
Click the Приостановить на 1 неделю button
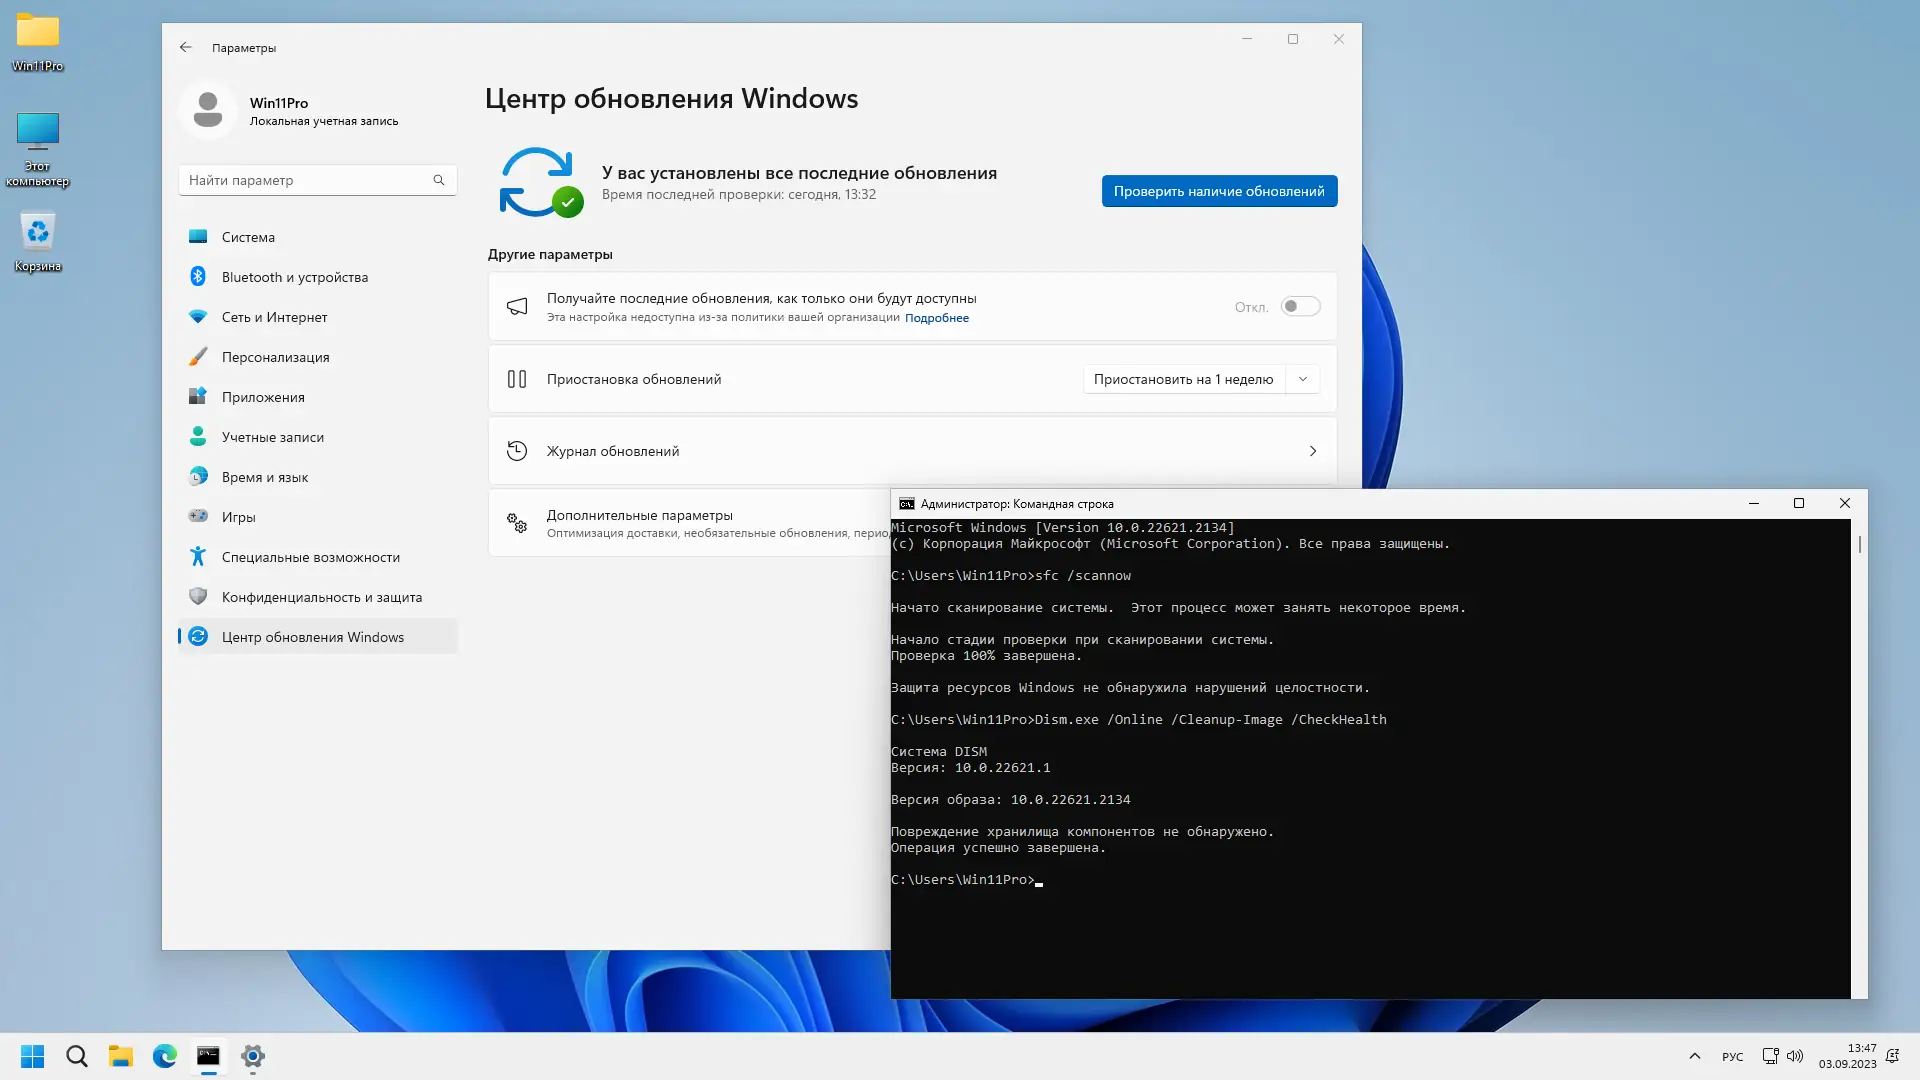pyautogui.click(x=1183, y=379)
